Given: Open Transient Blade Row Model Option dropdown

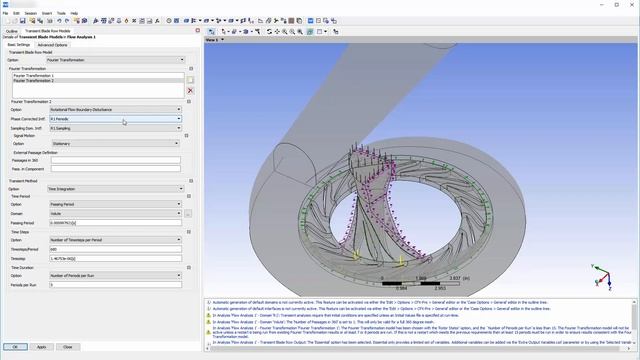Looking at the screenshot, I should [x=115, y=60].
